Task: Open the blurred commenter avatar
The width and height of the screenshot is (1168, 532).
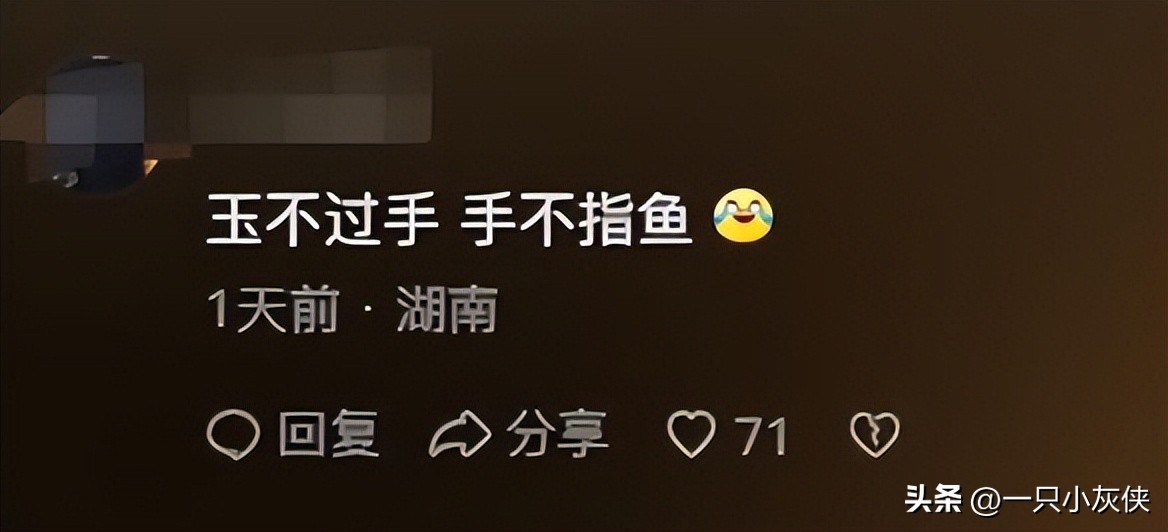Action: [95, 123]
